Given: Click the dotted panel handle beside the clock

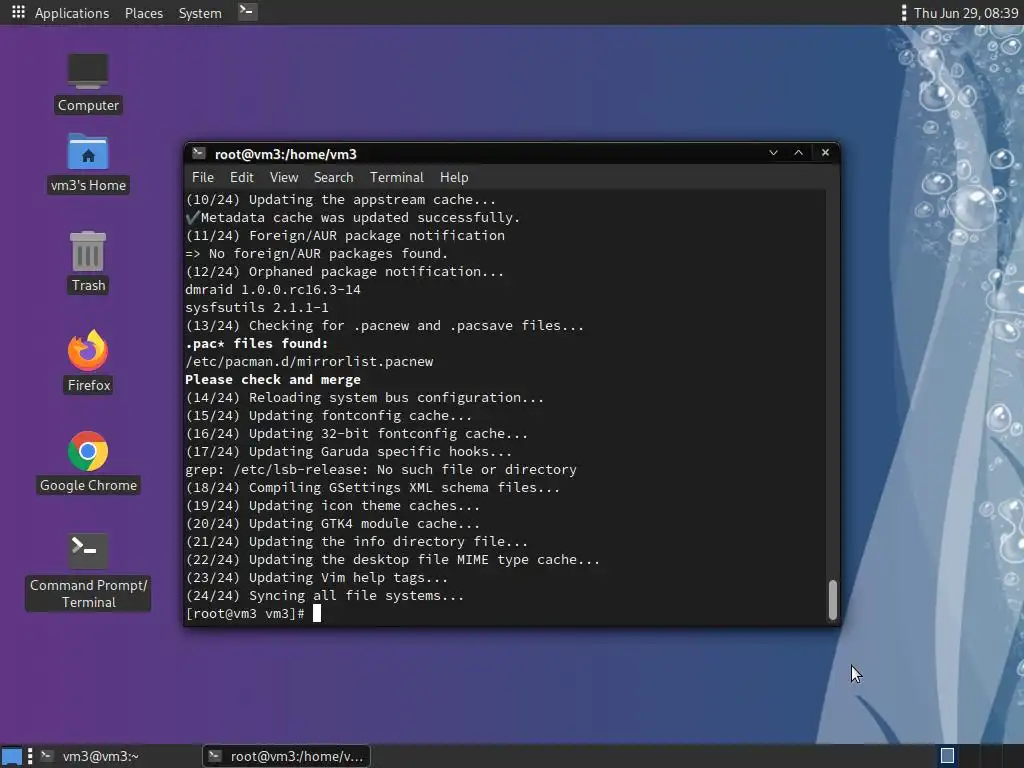Looking at the screenshot, I should (x=904, y=13).
